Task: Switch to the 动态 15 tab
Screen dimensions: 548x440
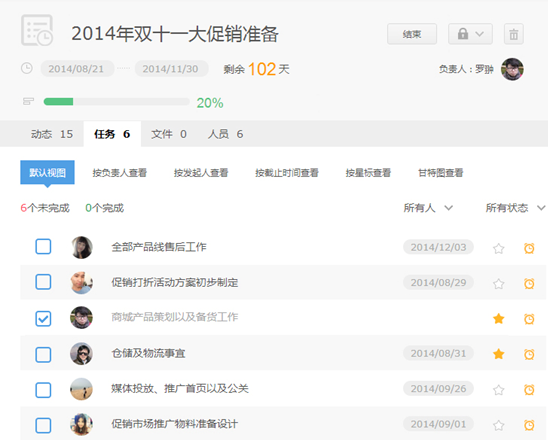Action: [52, 134]
